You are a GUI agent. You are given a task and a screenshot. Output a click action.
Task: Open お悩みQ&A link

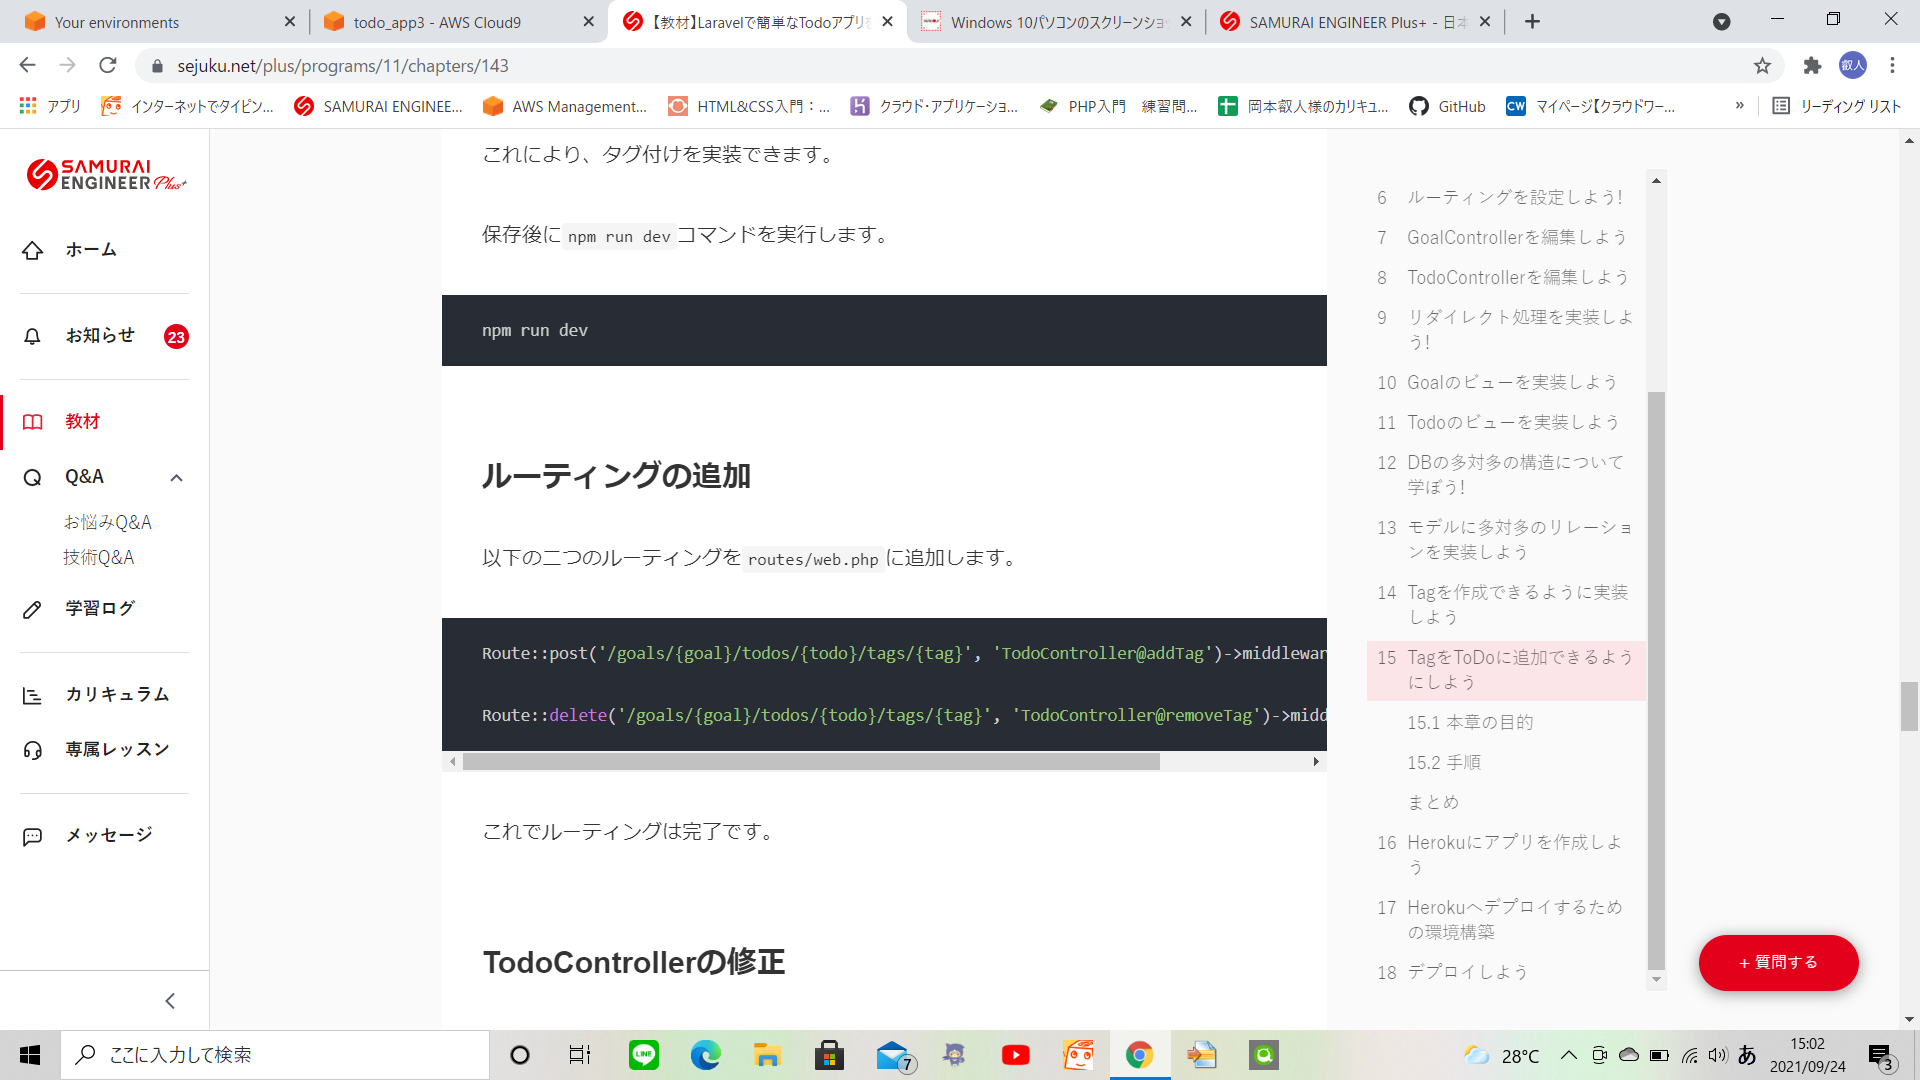[107, 523]
